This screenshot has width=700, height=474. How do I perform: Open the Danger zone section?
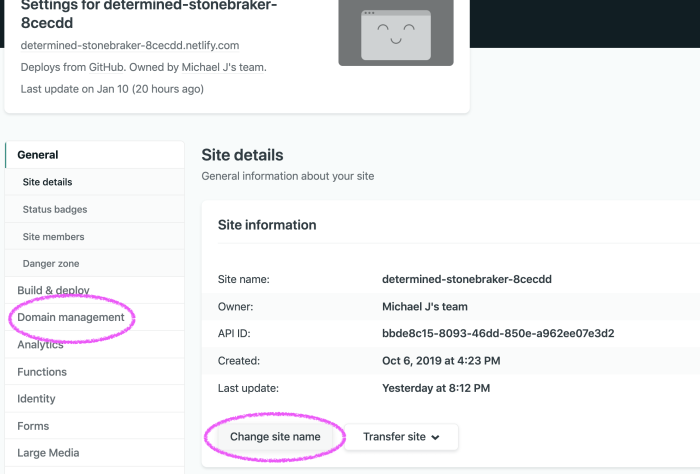click(94, 264)
